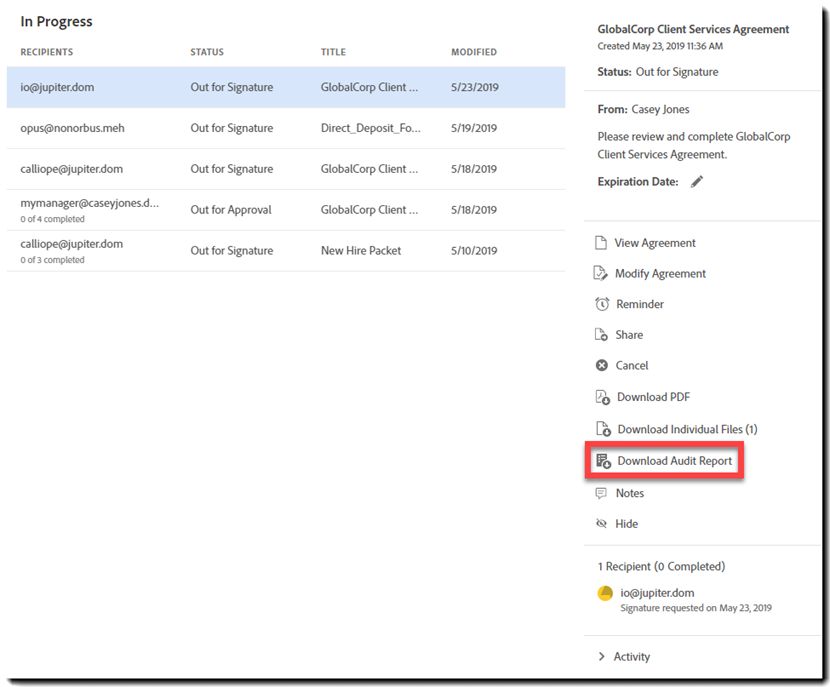This screenshot has height=687, width=830.
Task: Click the Cancel agreement X icon
Action: tap(602, 366)
